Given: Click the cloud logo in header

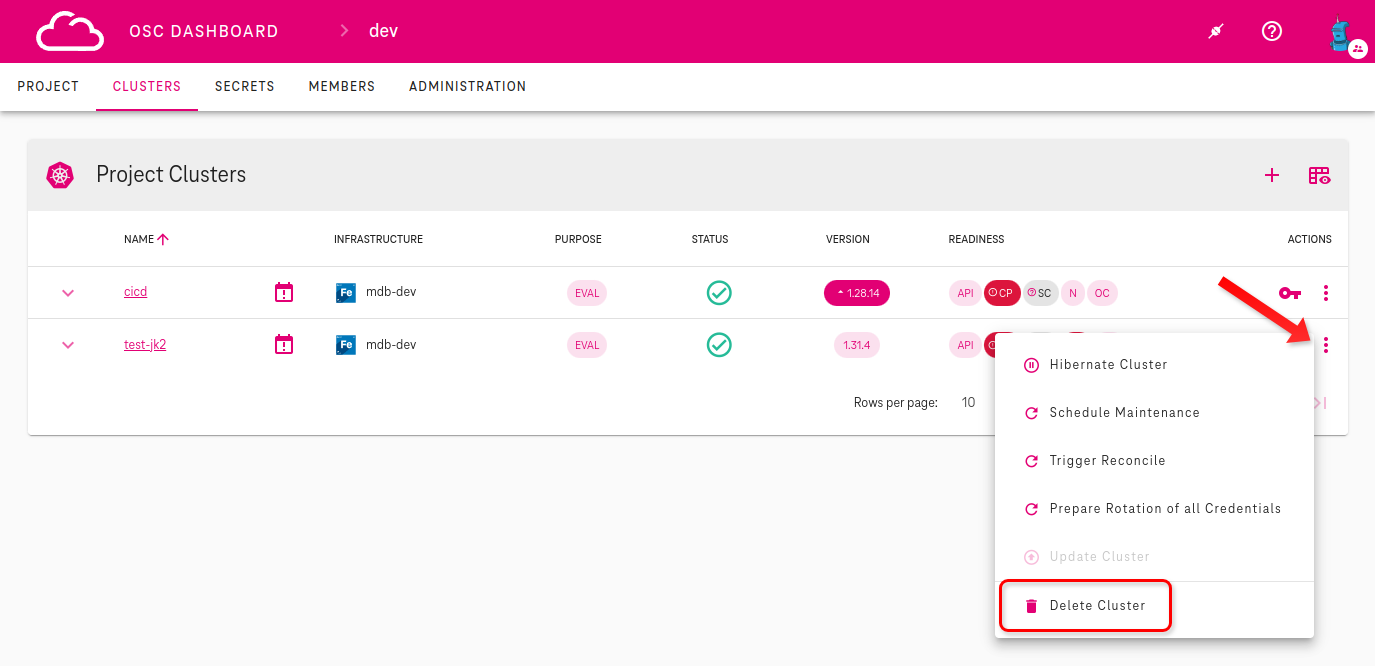Looking at the screenshot, I should pos(70,31).
